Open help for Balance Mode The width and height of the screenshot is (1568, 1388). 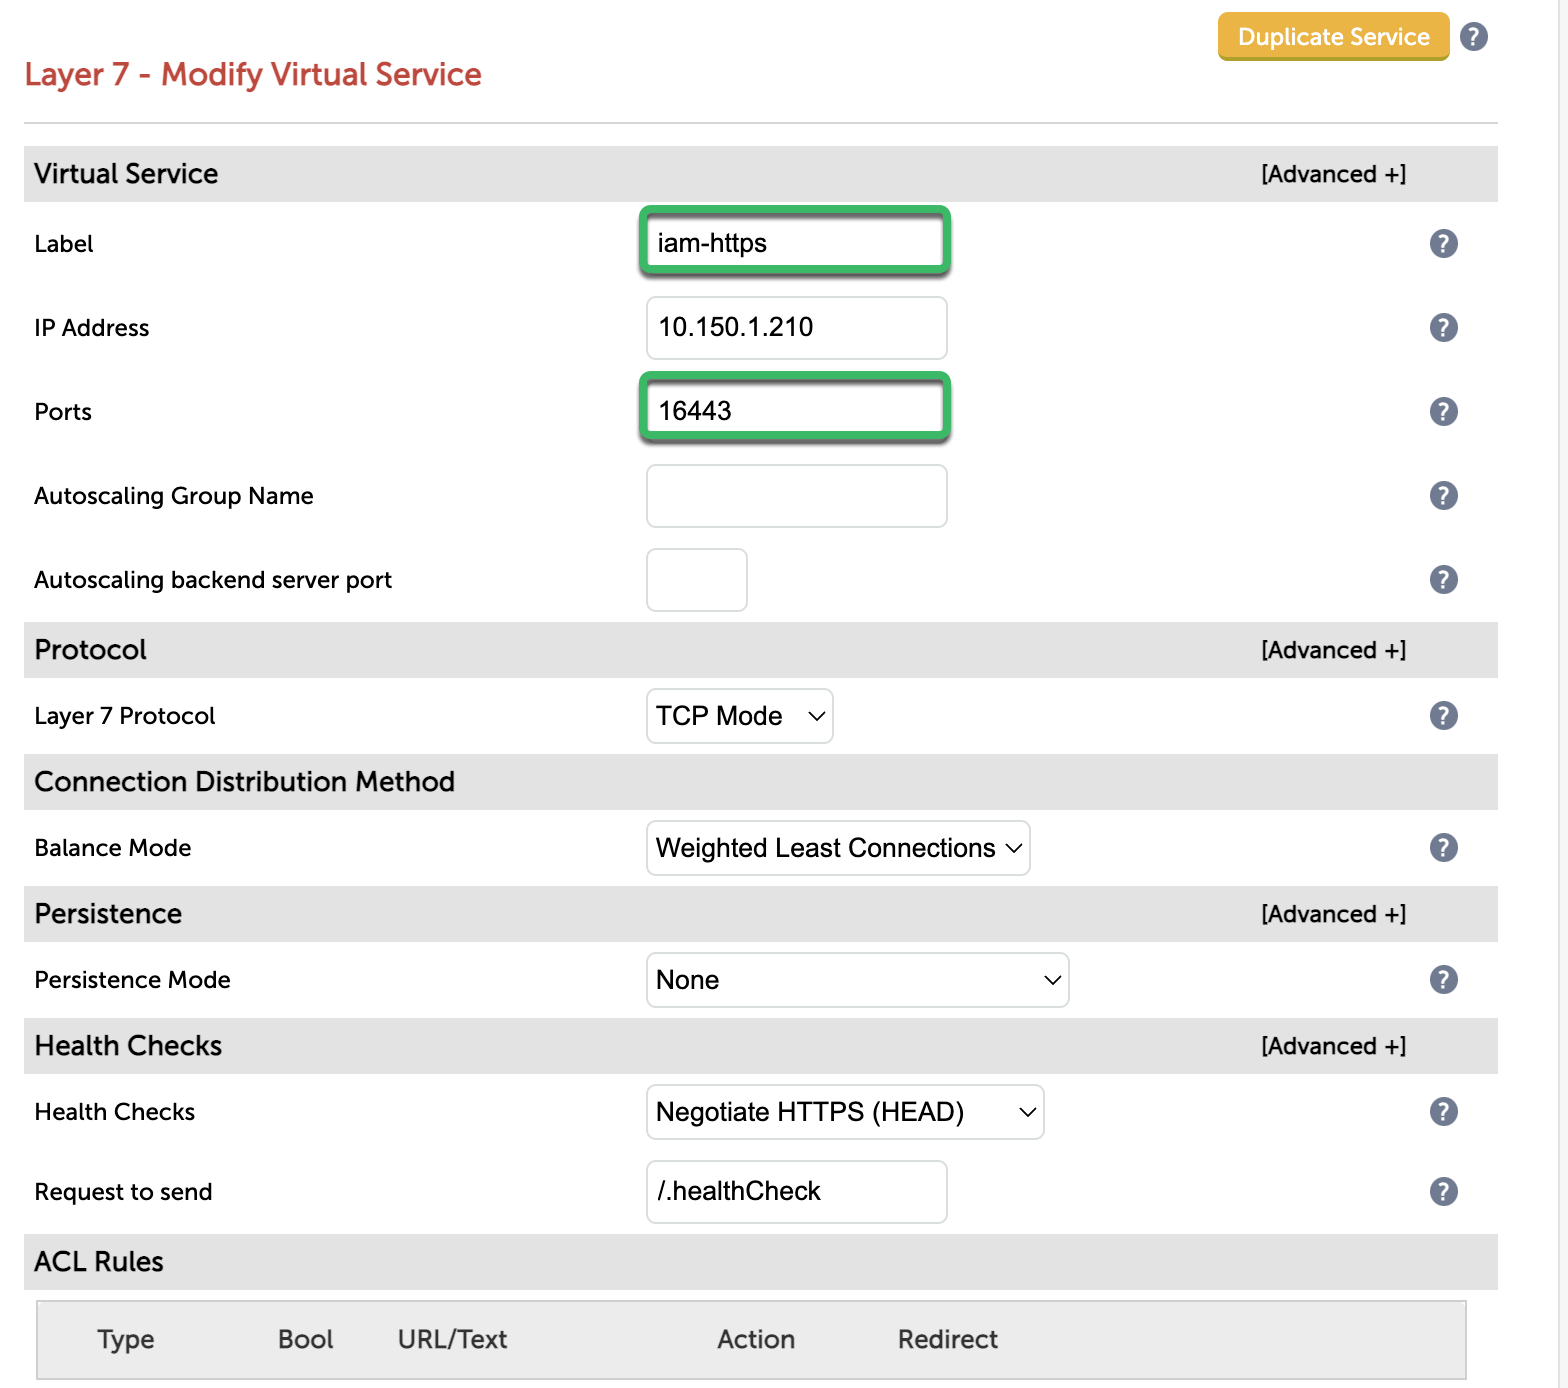(1443, 847)
